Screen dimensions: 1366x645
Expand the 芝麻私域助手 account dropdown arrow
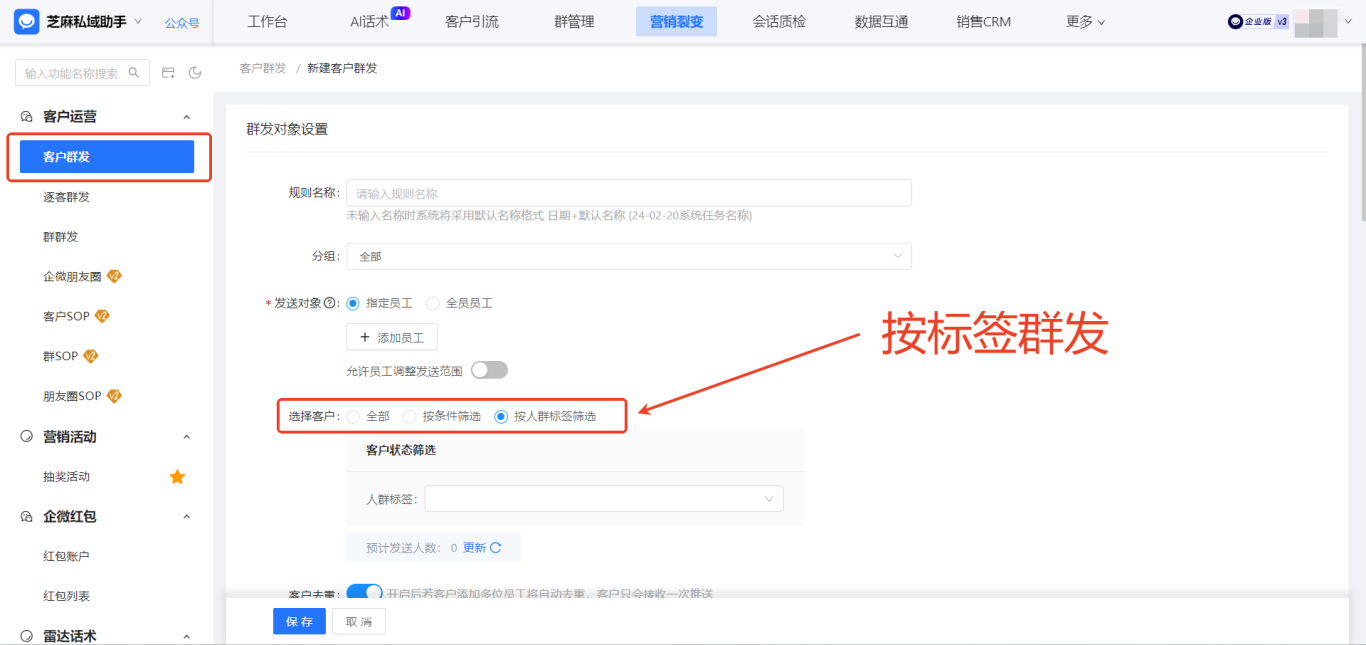point(138,21)
